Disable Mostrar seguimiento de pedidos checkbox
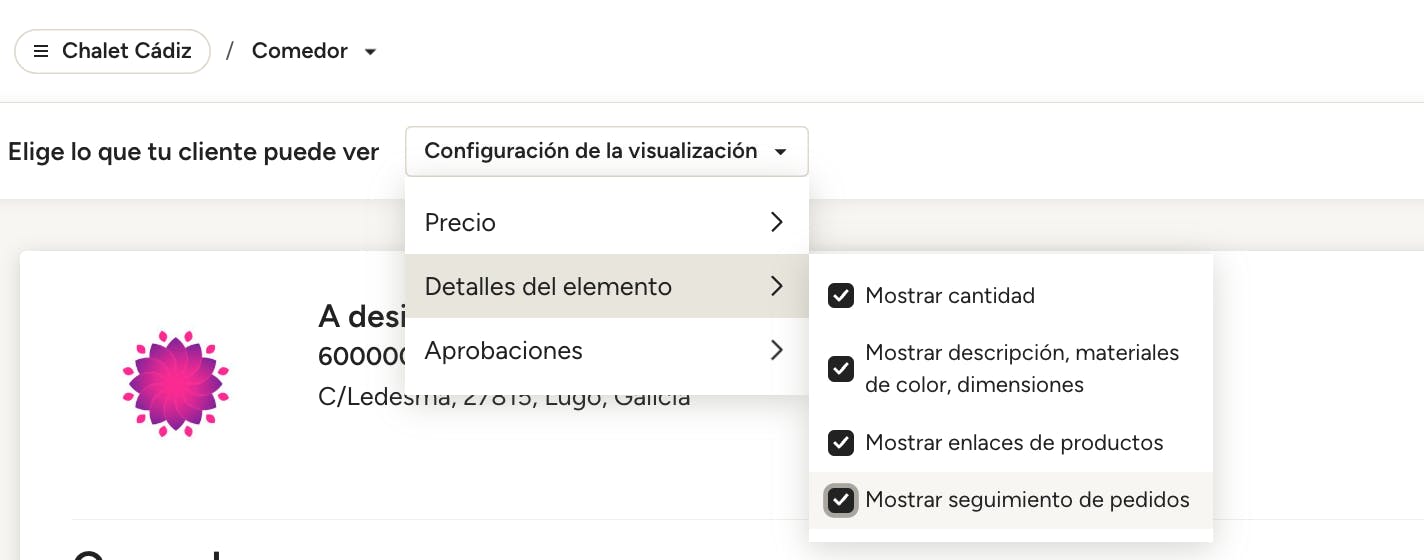 [841, 500]
